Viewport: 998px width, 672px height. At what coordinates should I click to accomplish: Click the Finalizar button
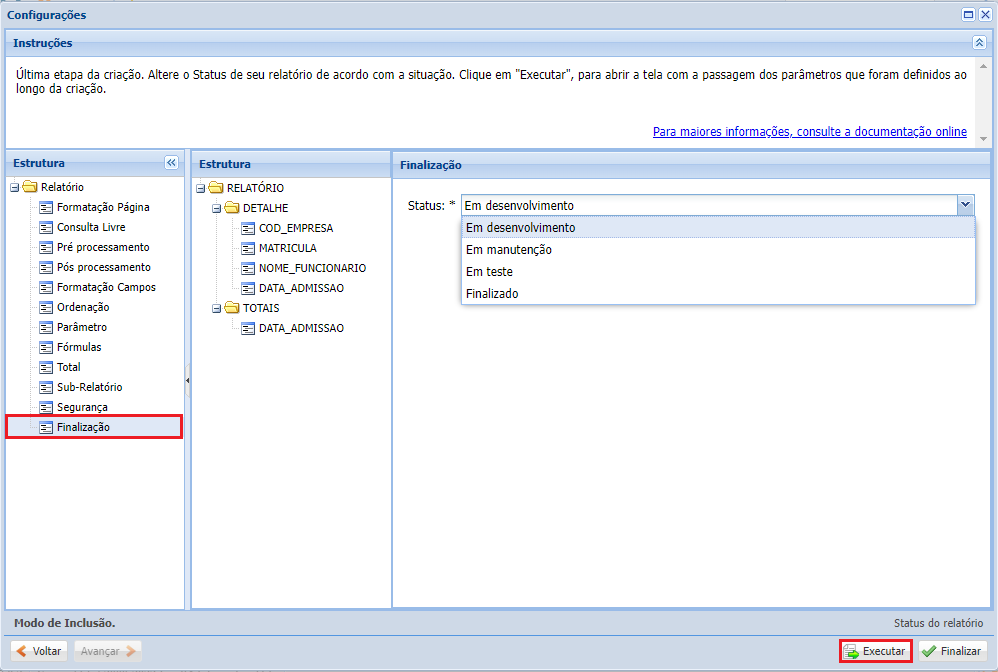pos(952,651)
